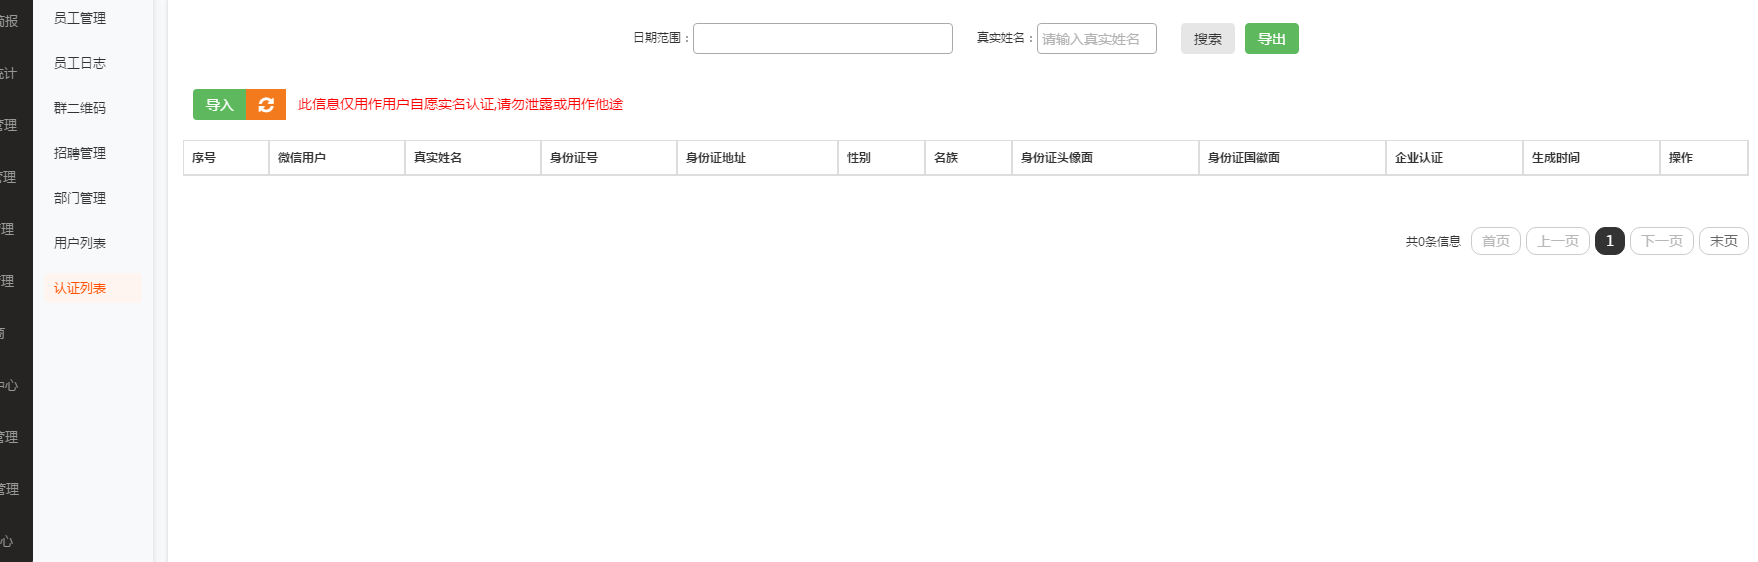Open 员工管理 in the sidebar
The image size is (1758, 562).
click(x=80, y=18)
